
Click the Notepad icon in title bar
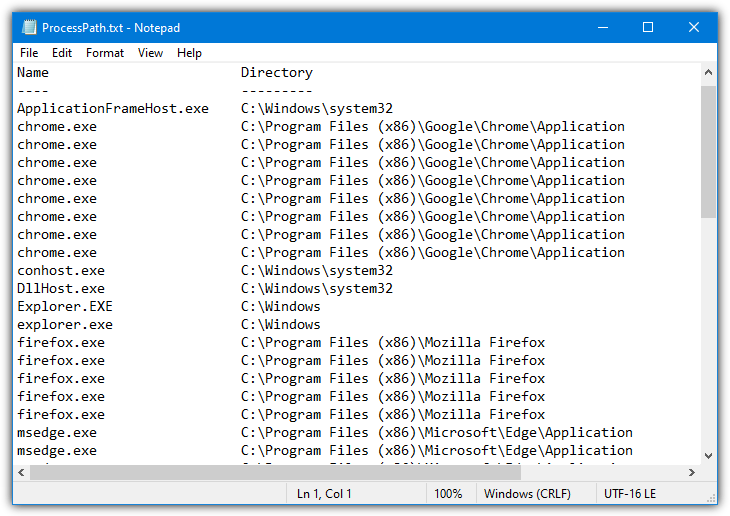point(29,27)
